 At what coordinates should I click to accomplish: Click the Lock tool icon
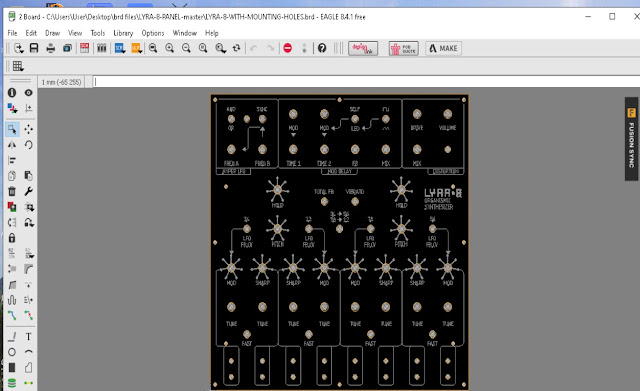12,238
